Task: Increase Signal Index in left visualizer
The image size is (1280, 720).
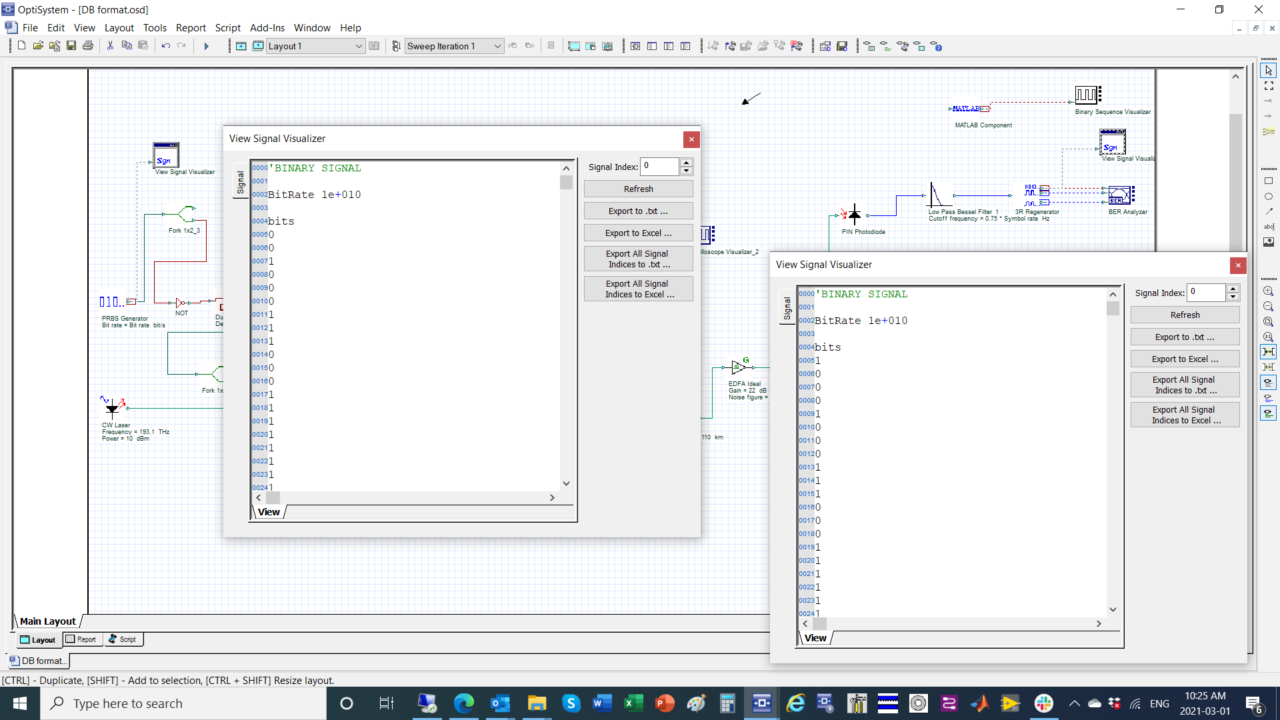Action: click(x=686, y=163)
